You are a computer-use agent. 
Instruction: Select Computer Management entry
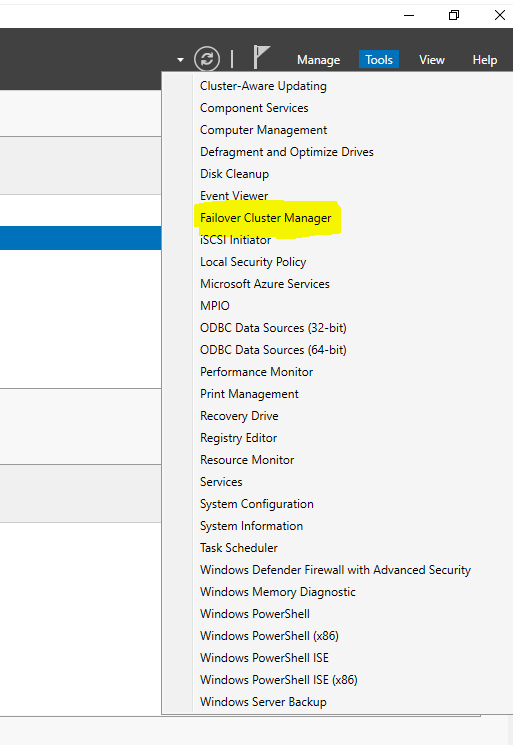click(x=264, y=130)
